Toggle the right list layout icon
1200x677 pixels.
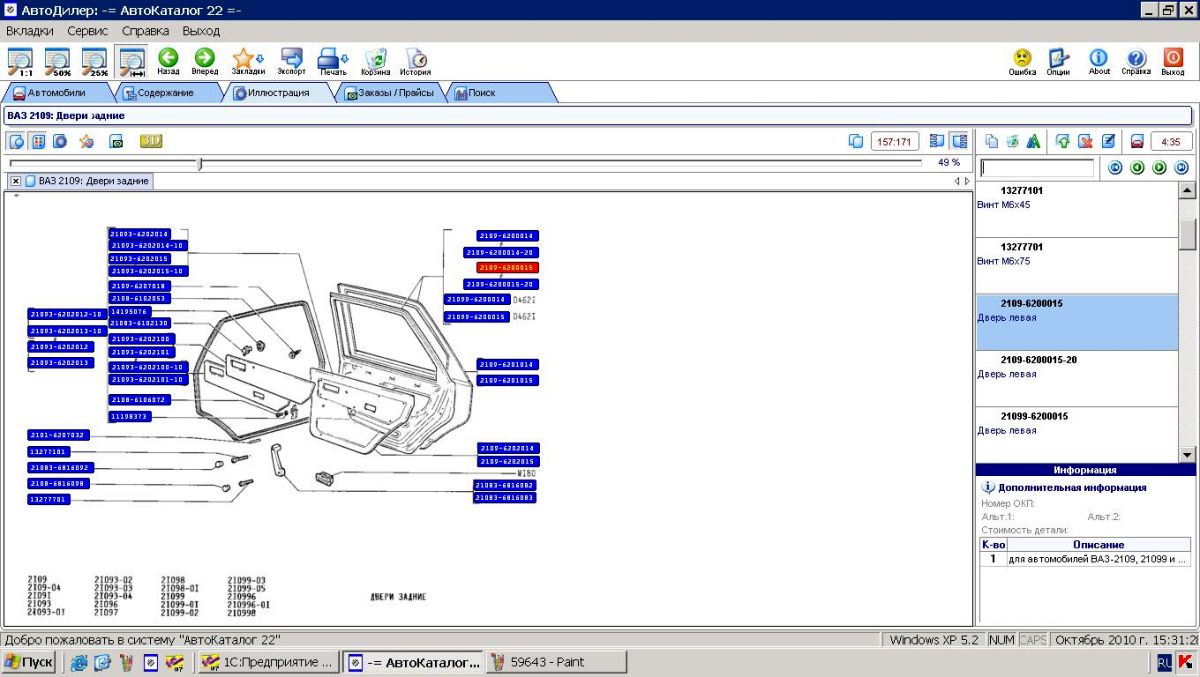click(959, 141)
